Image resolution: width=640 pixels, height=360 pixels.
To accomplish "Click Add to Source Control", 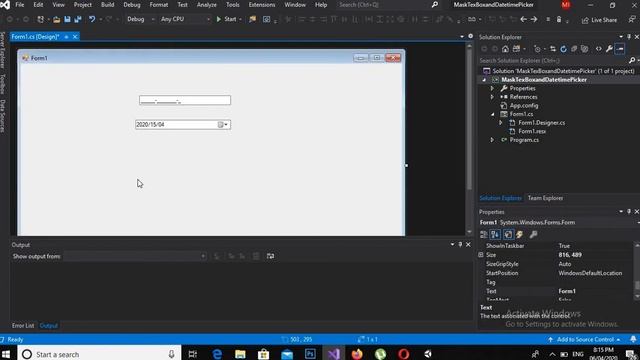I will click(x=584, y=340).
